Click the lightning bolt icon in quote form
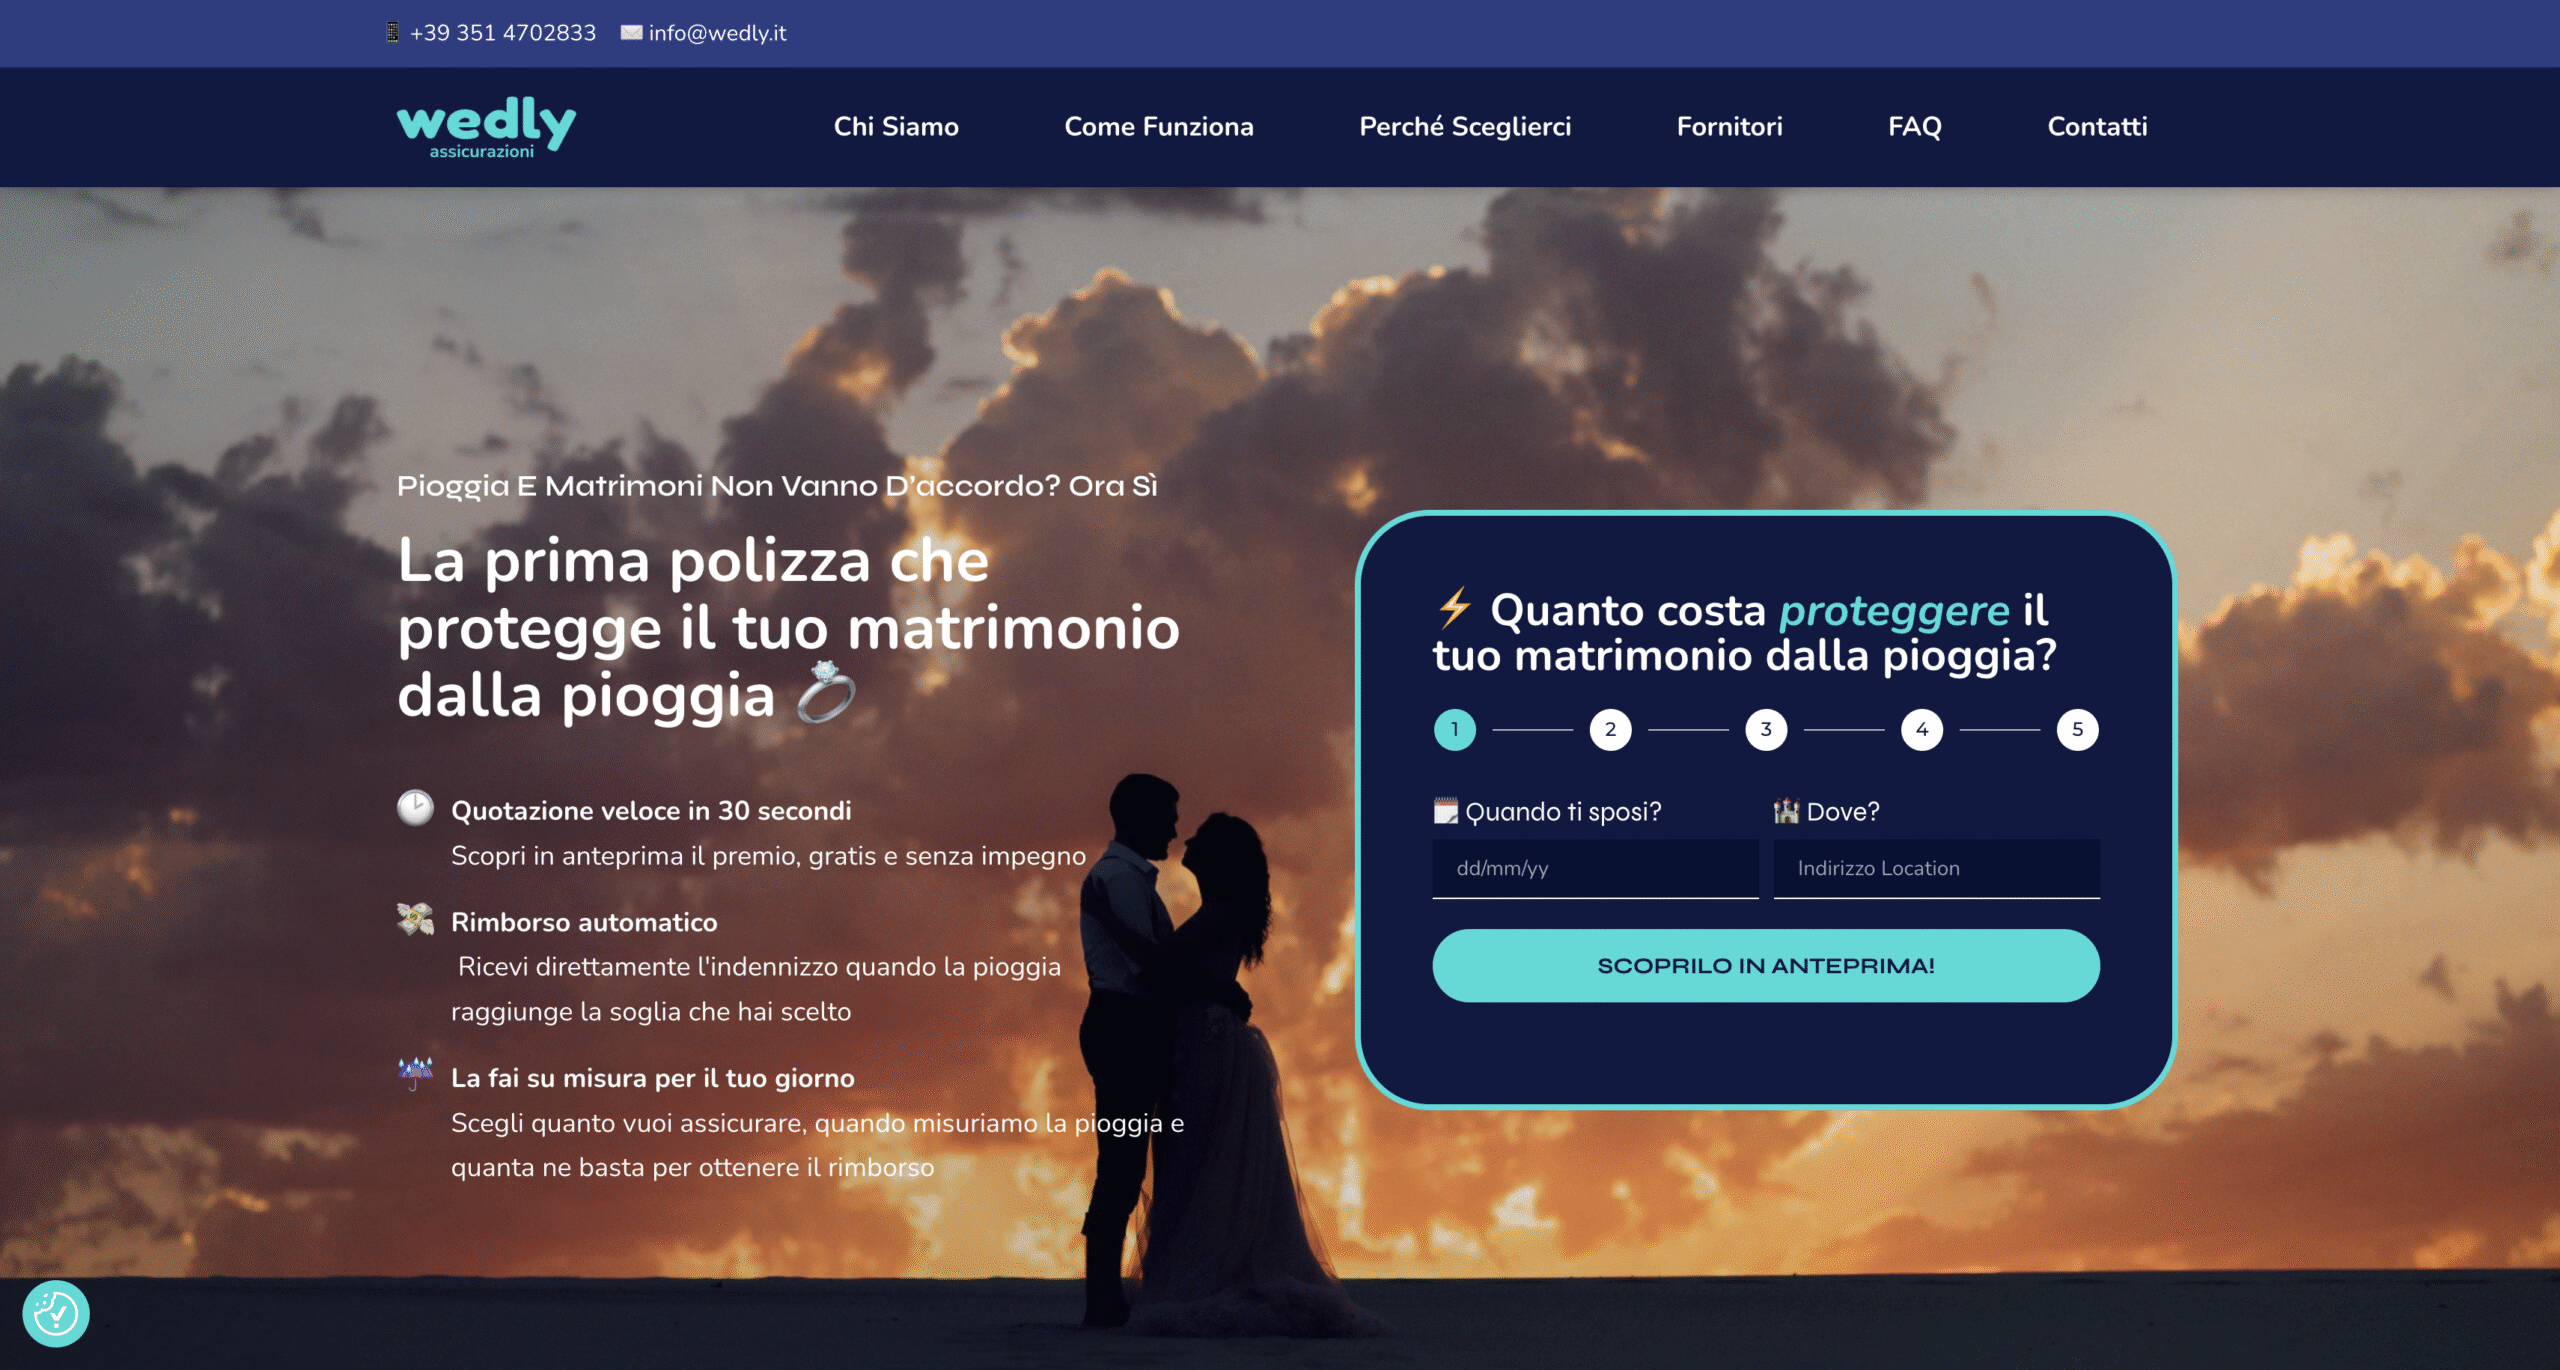 [1454, 607]
